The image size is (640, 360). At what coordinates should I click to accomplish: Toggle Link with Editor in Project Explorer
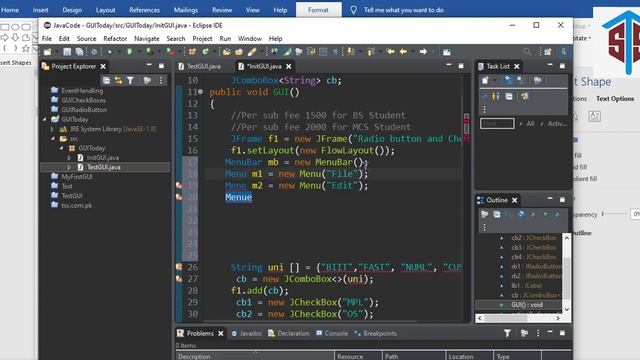(x=118, y=80)
